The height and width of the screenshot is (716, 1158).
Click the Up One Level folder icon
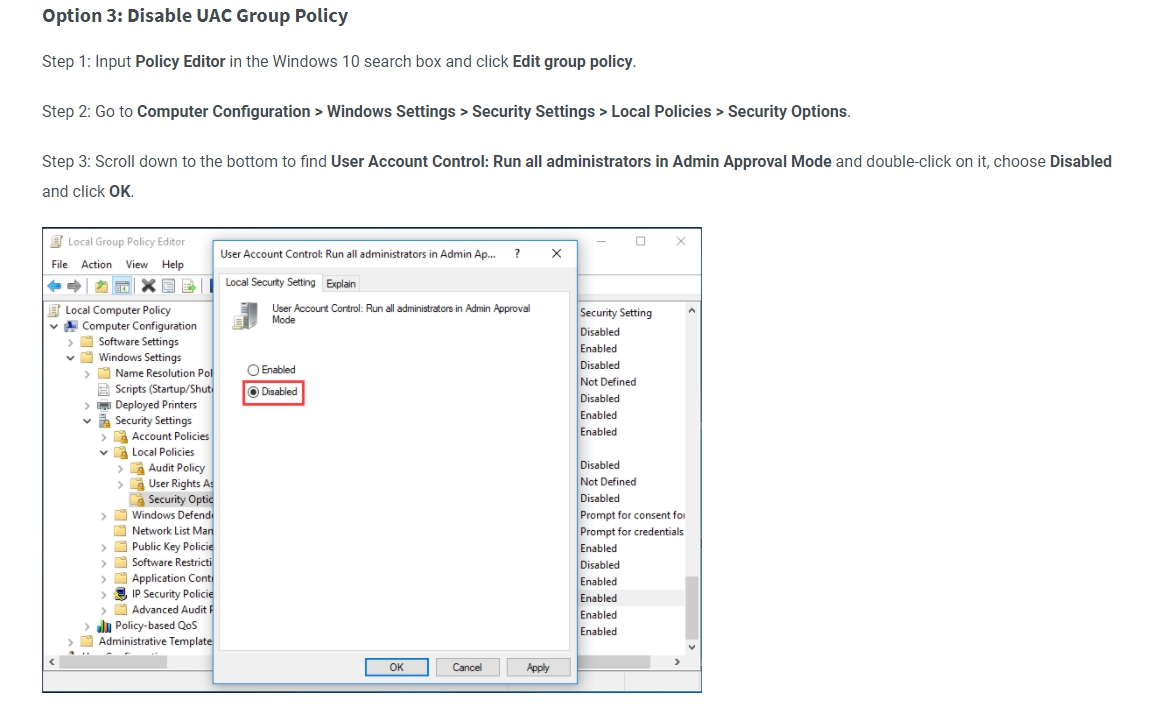101,286
